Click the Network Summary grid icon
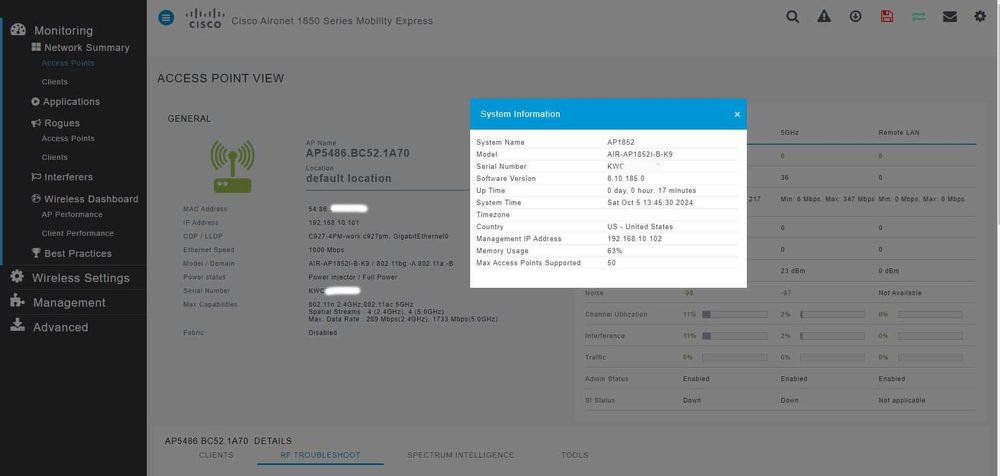Screen dimensions: 1000x476 pos(36,47)
